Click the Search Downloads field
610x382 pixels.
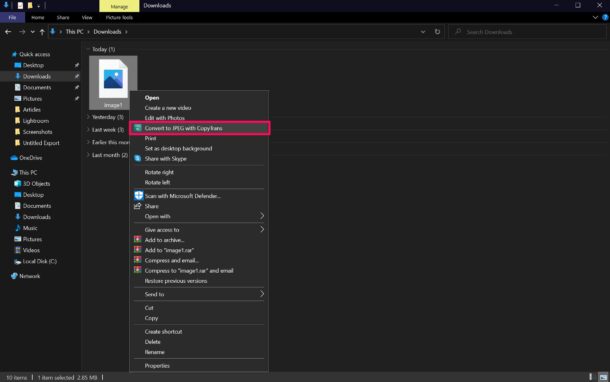(527, 32)
